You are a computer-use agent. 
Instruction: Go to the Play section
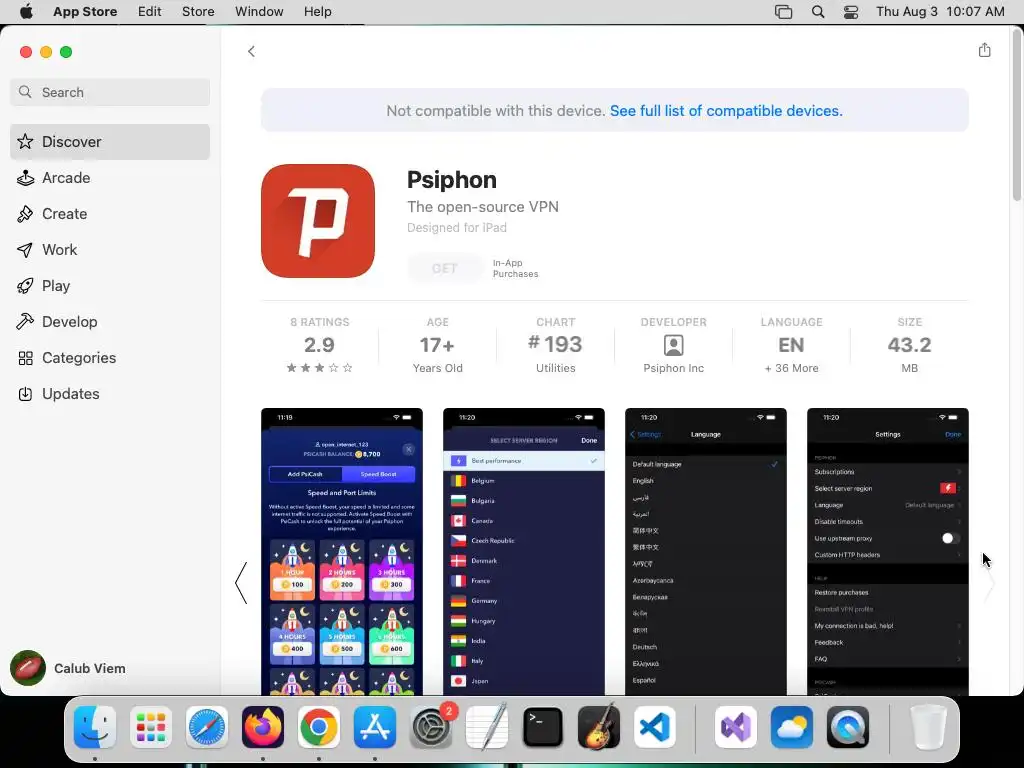(x=110, y=285)
